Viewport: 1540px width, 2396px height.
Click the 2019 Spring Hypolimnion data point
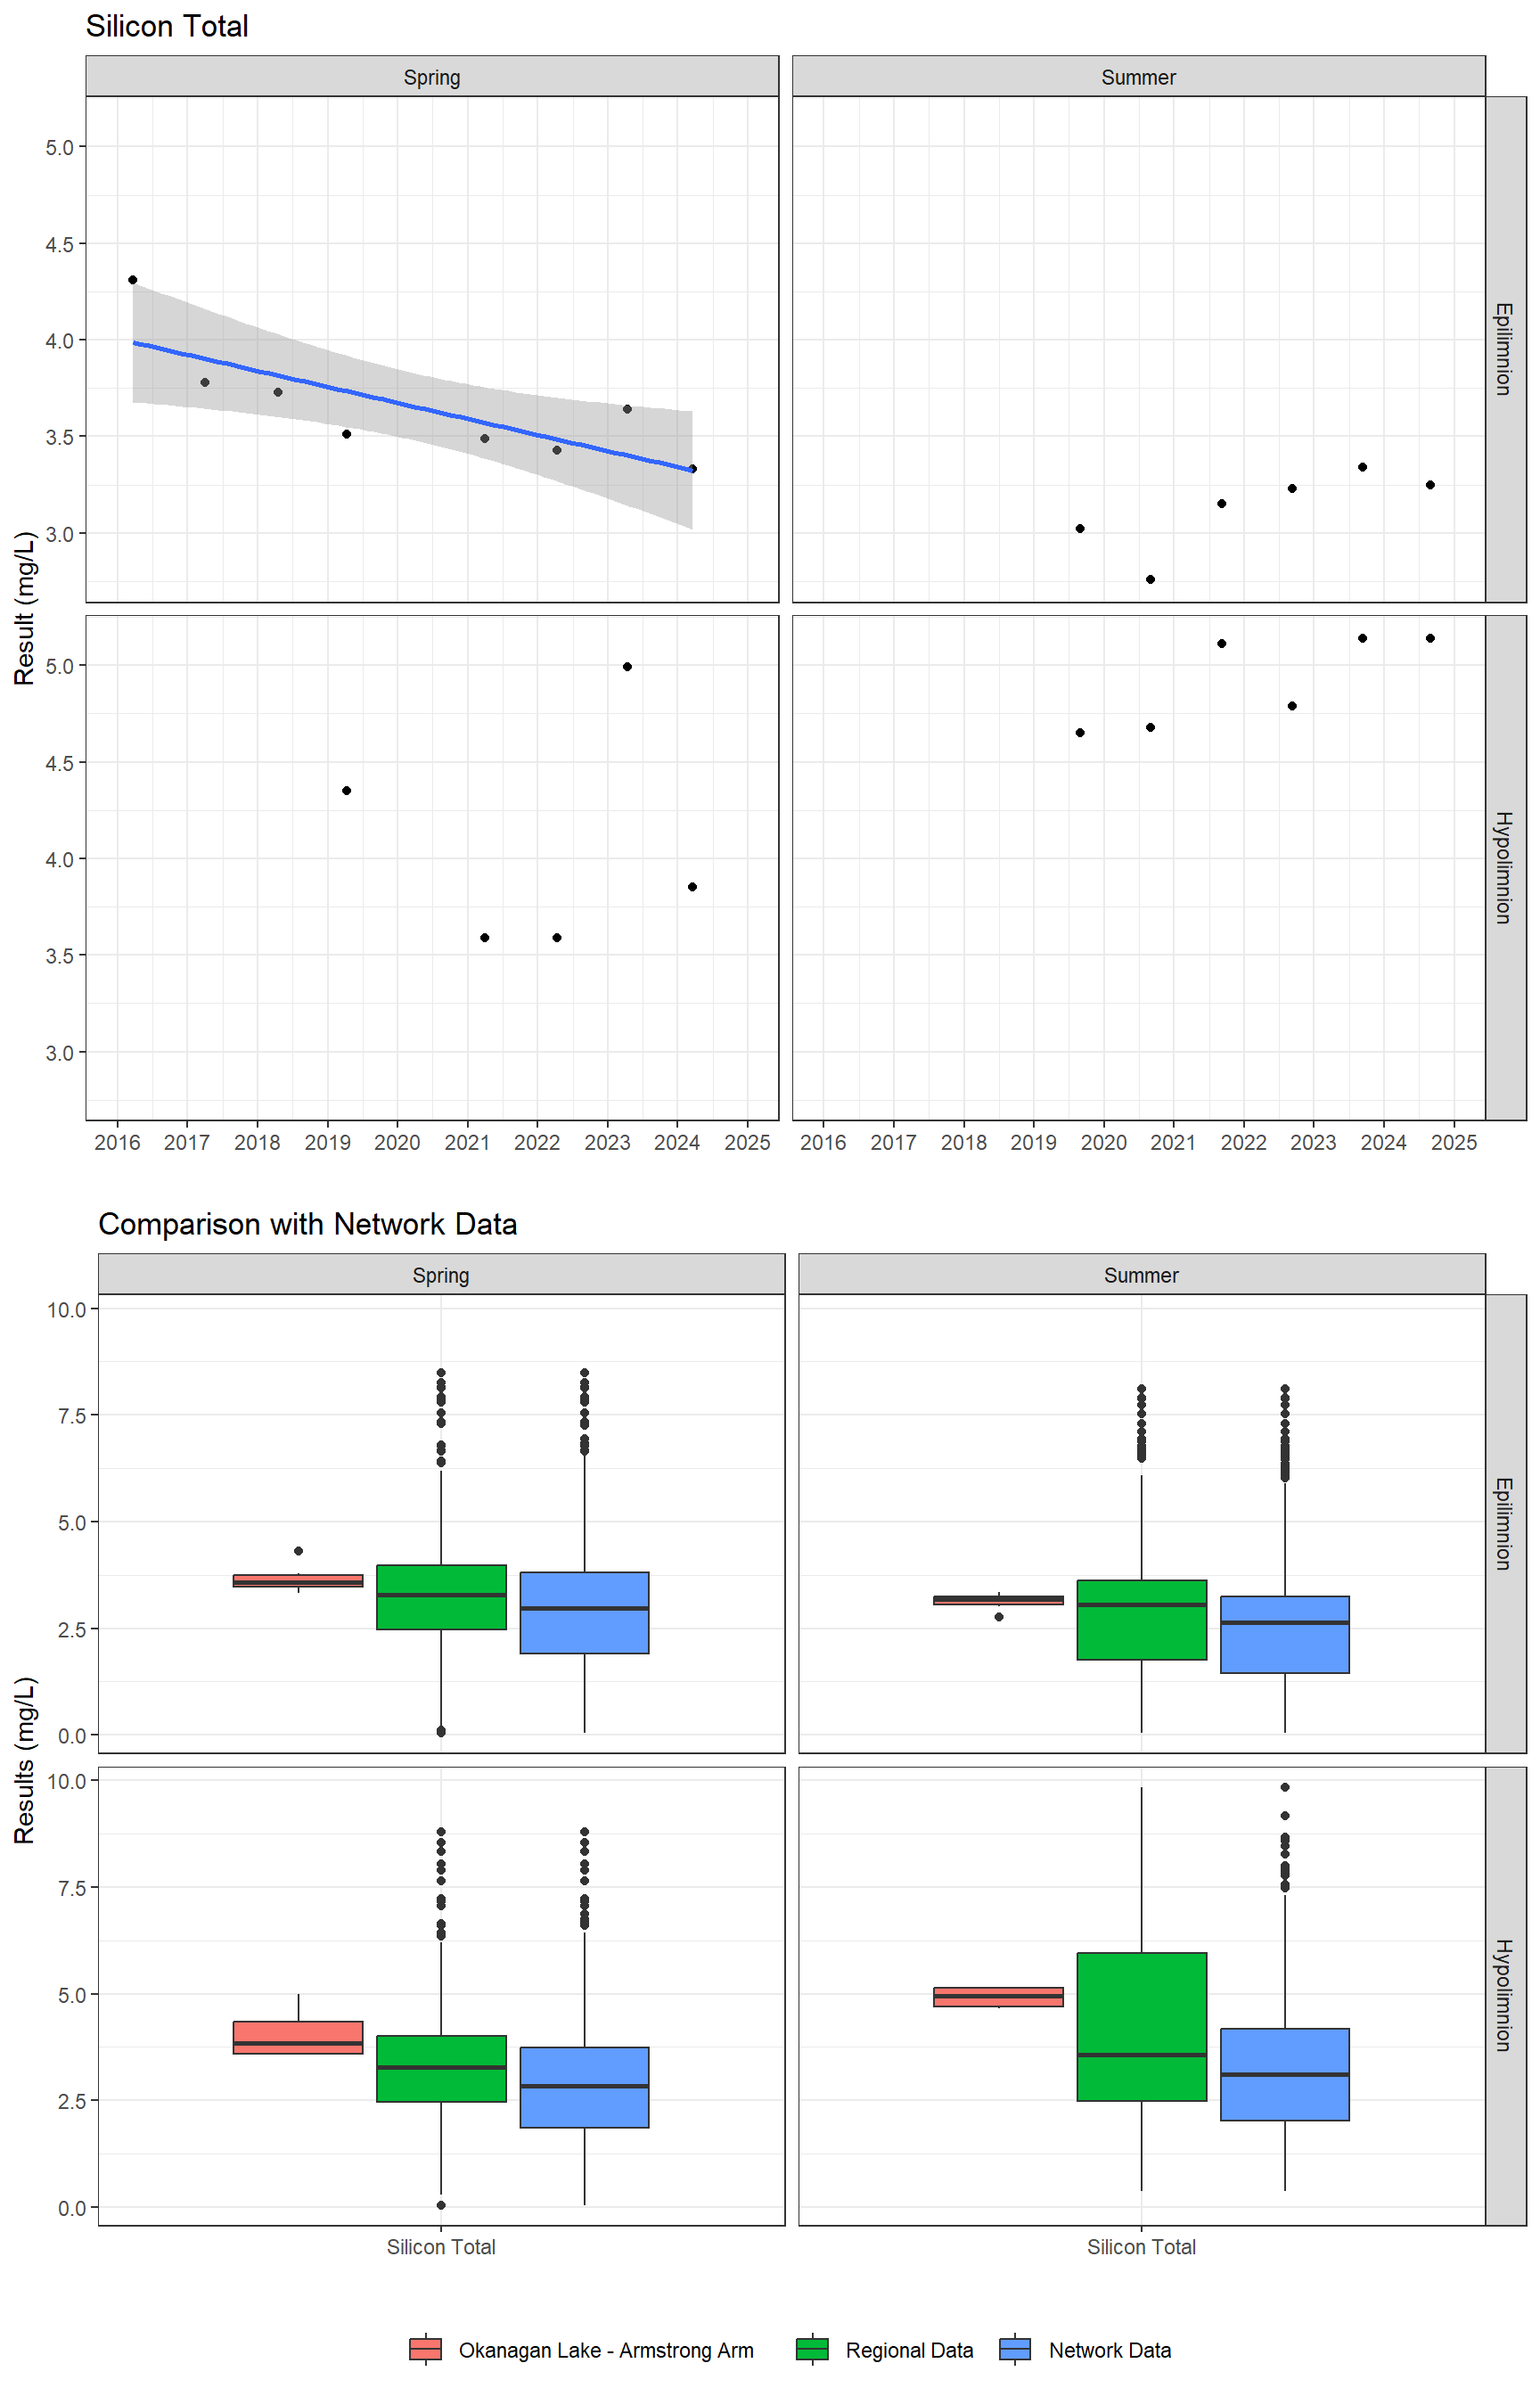click(346, 791)
